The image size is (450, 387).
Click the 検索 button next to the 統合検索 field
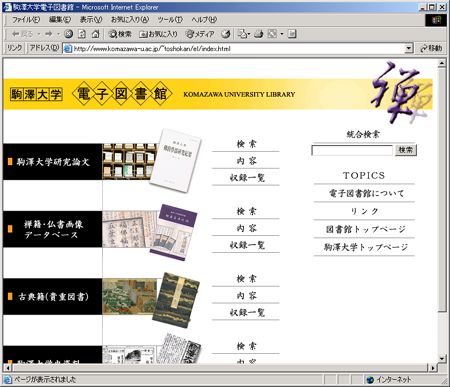406,150
